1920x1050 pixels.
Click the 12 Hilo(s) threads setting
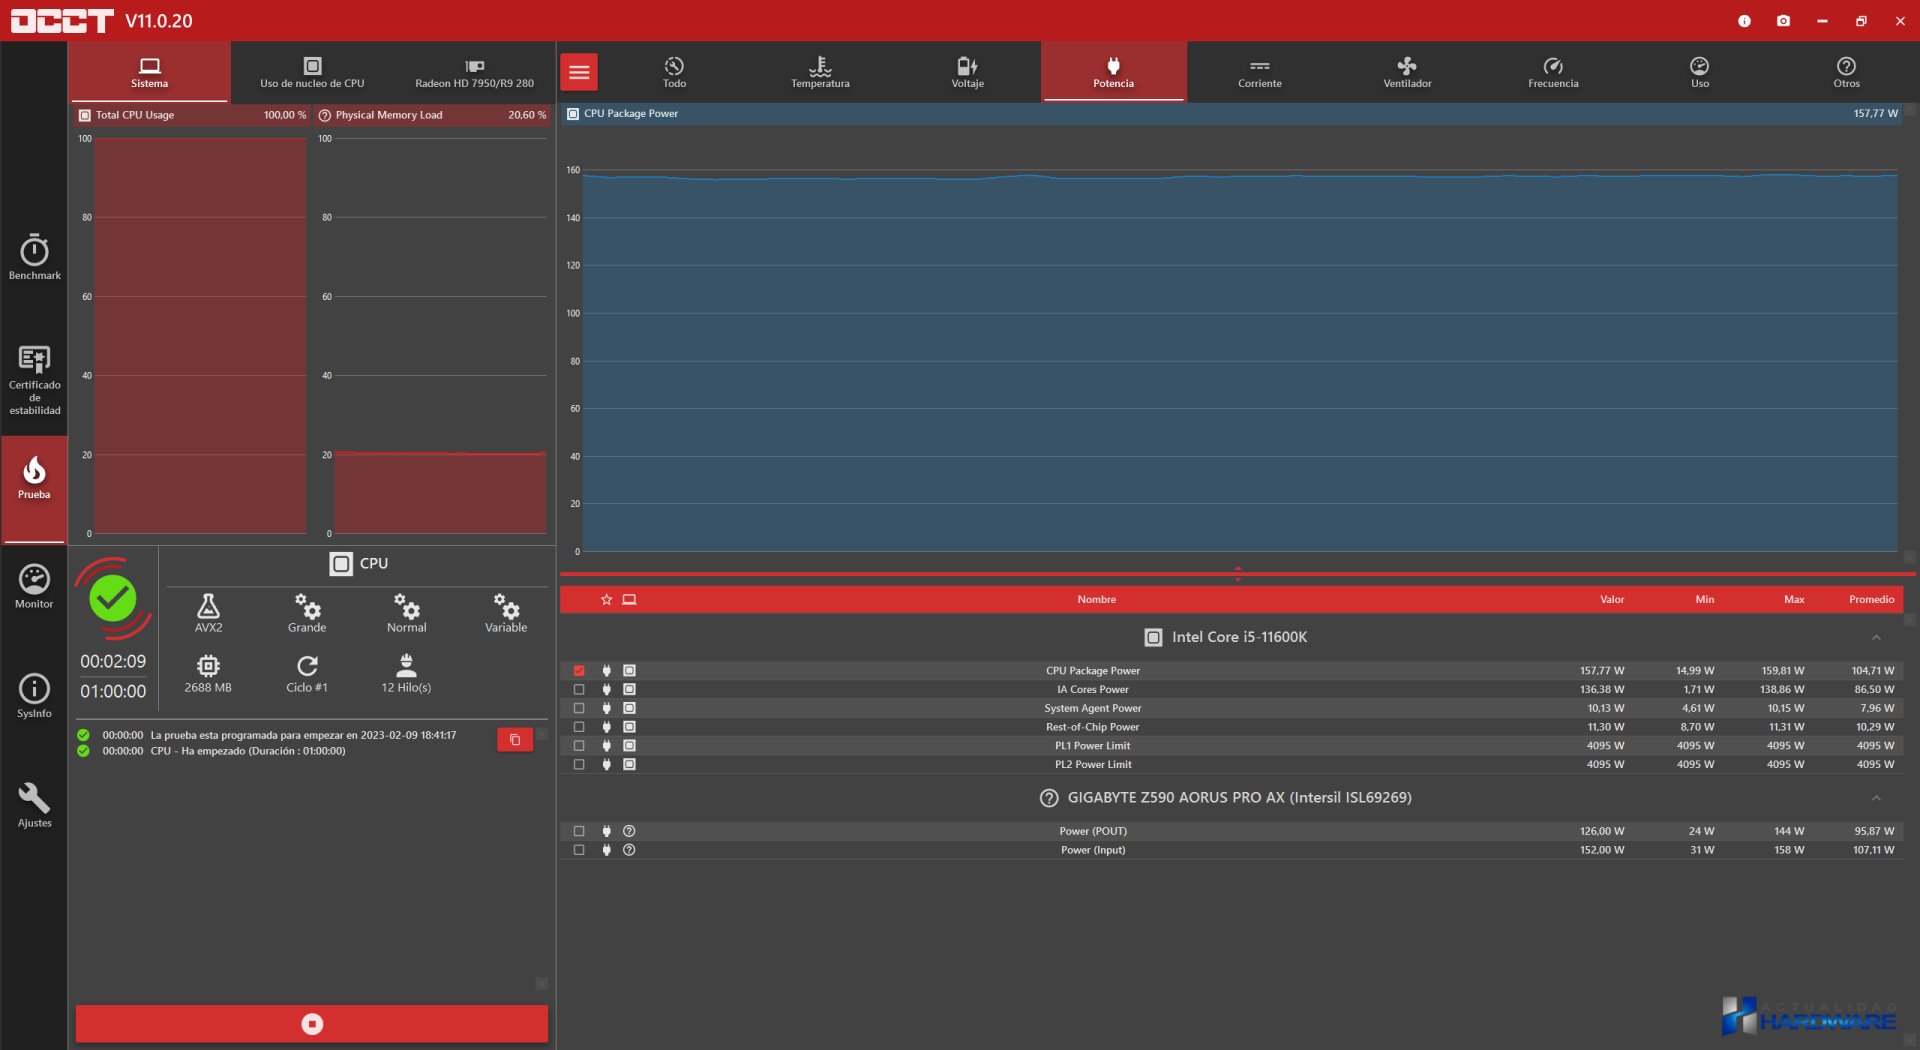pyautogui.click(x=406, y=672)
